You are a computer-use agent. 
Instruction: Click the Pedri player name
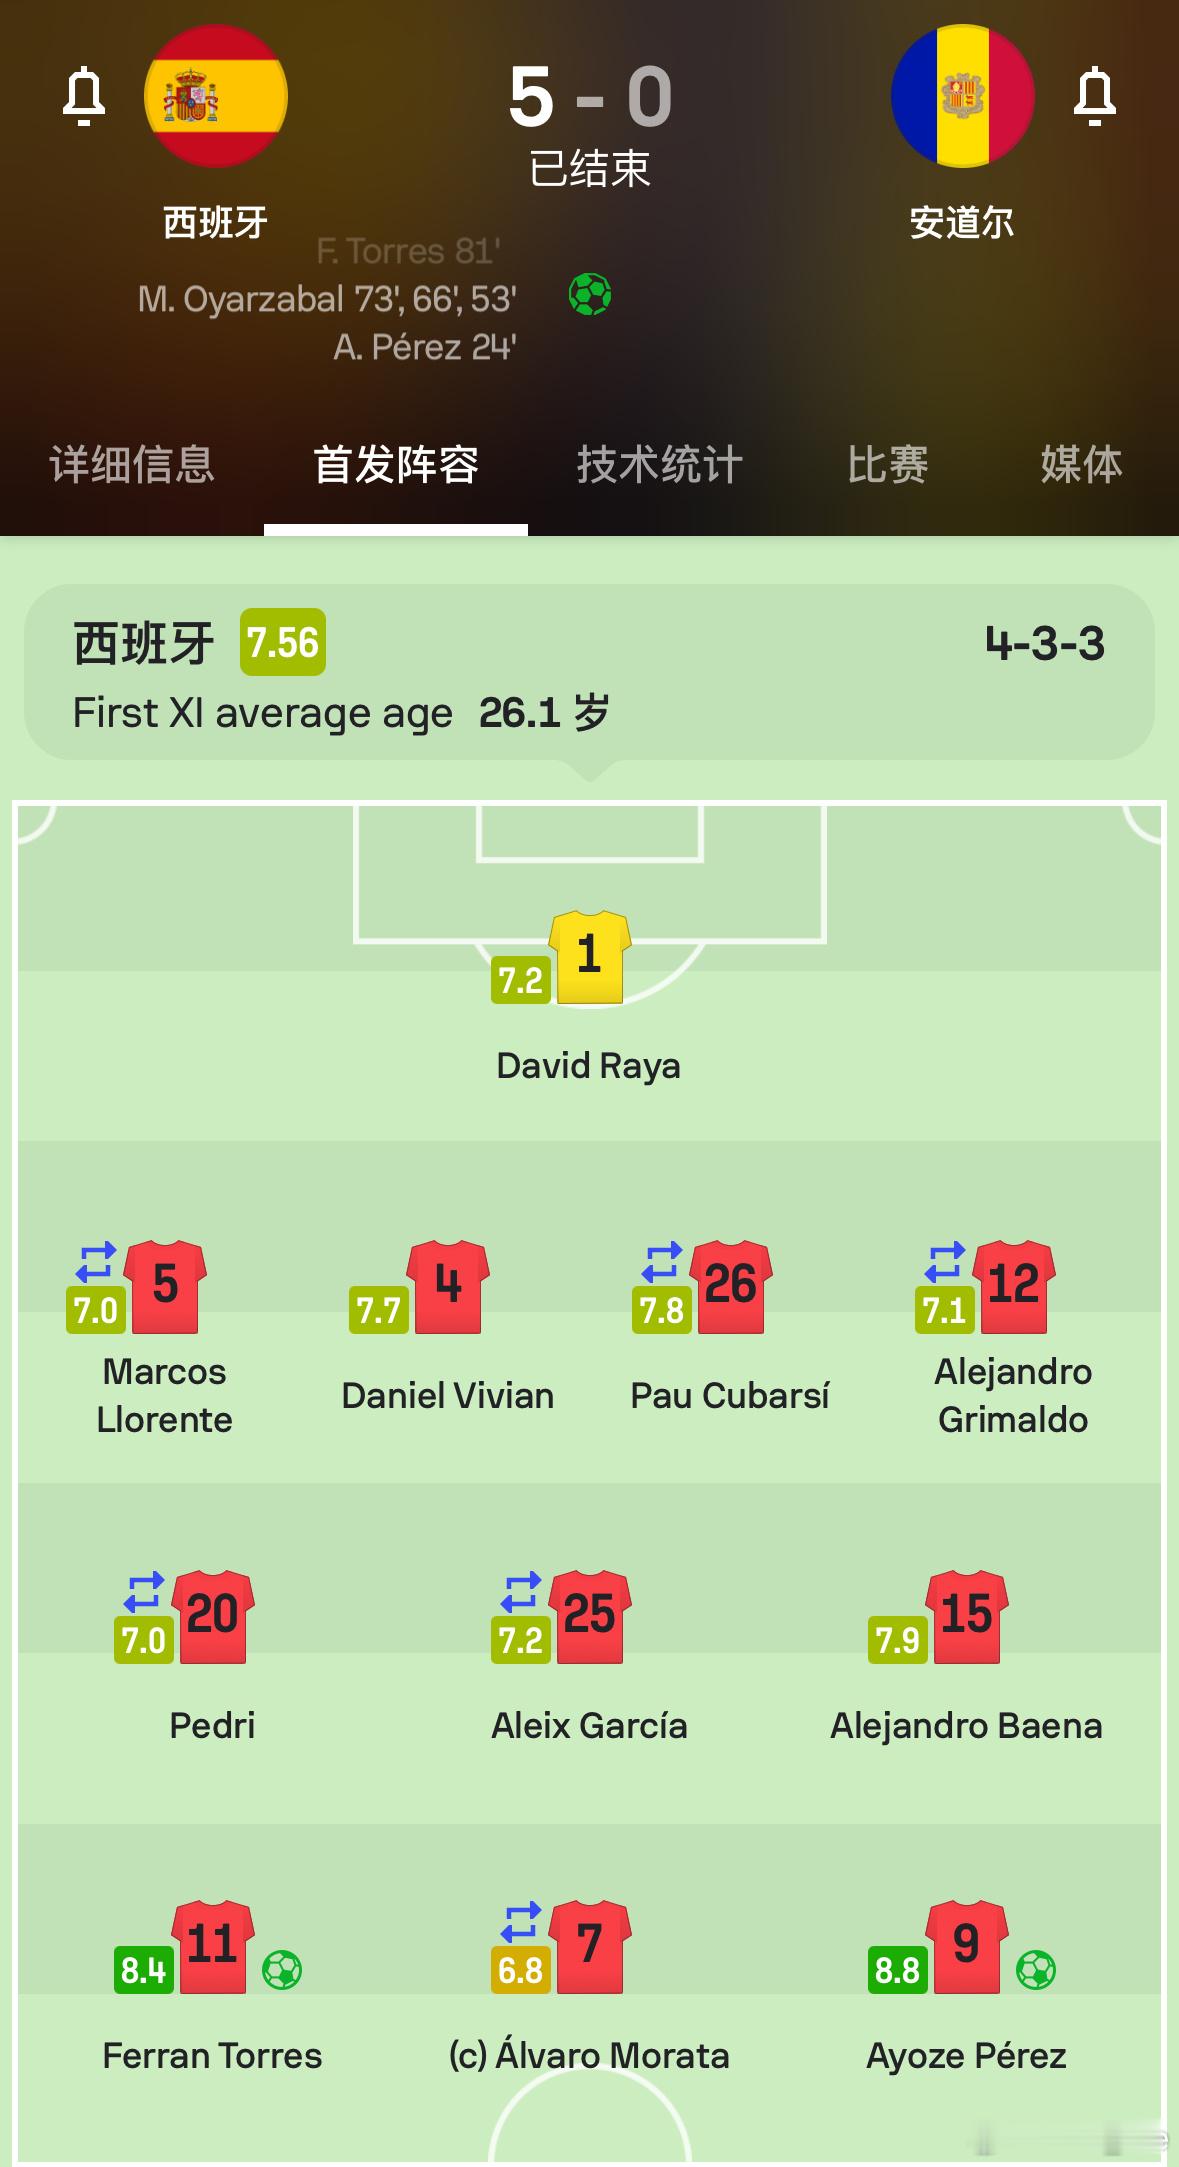click(x=212, y=1726)
